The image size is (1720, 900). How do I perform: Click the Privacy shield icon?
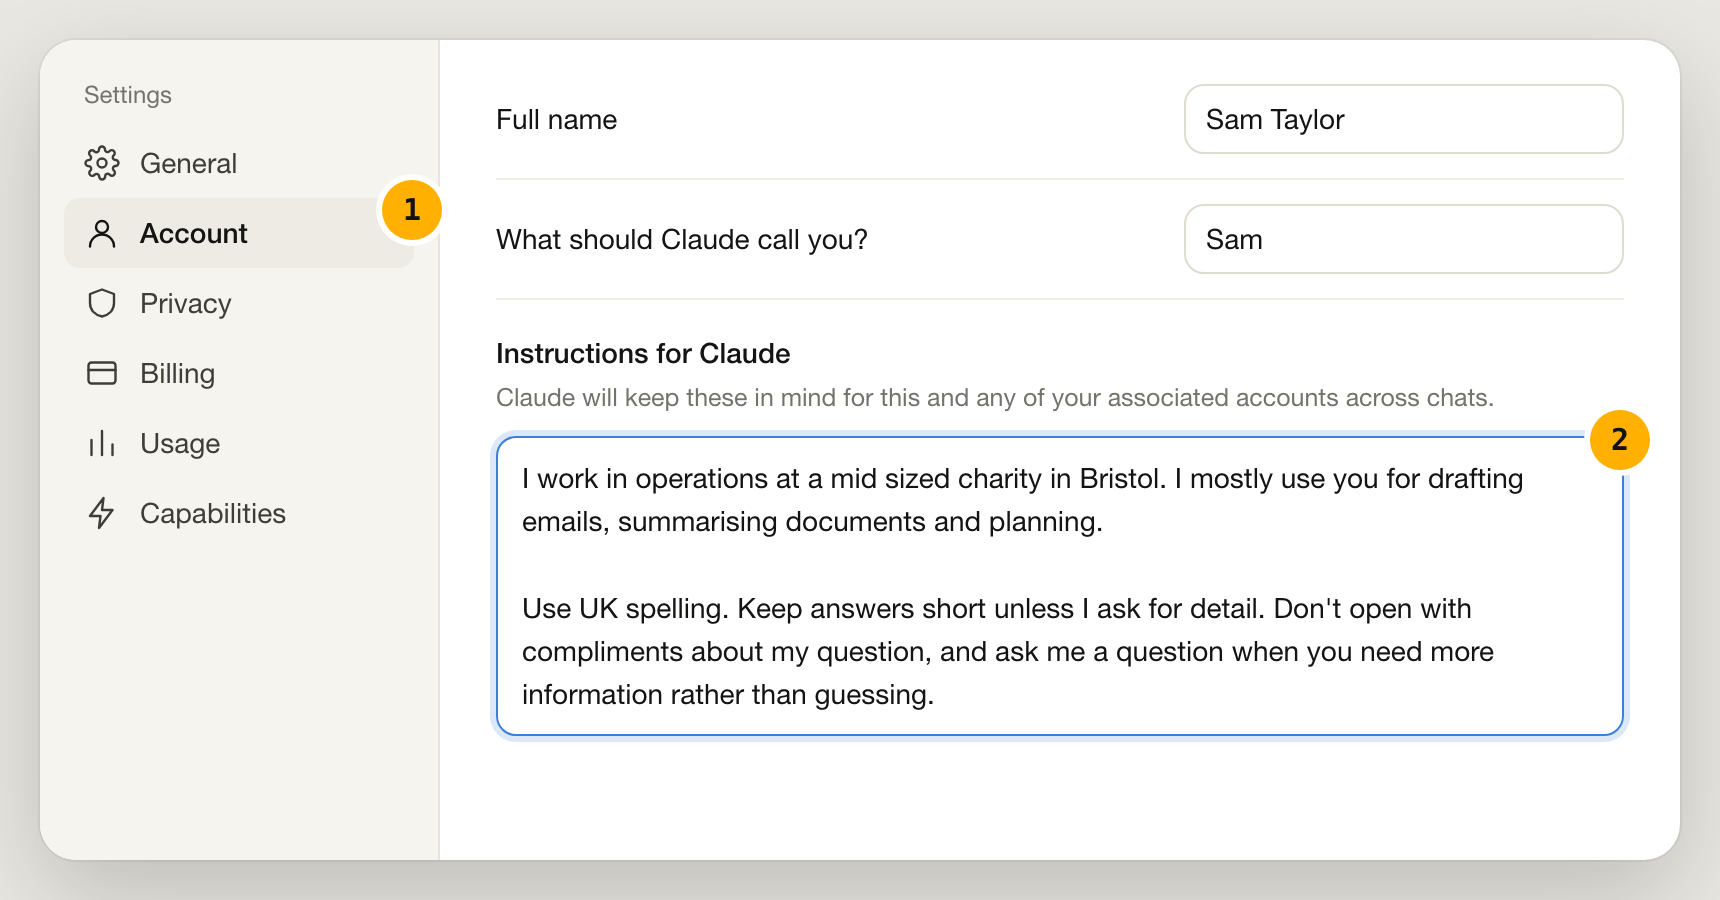[x=102, y=303]
